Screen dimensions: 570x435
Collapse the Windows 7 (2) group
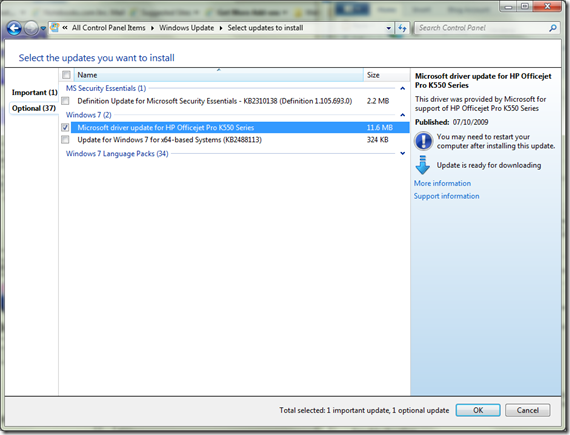point(402,115)
